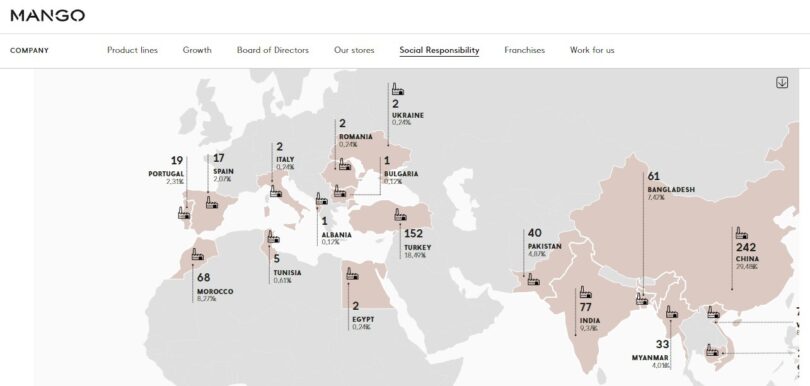
Task: Open the Franchises link
Action: click(x=524, y=50)
